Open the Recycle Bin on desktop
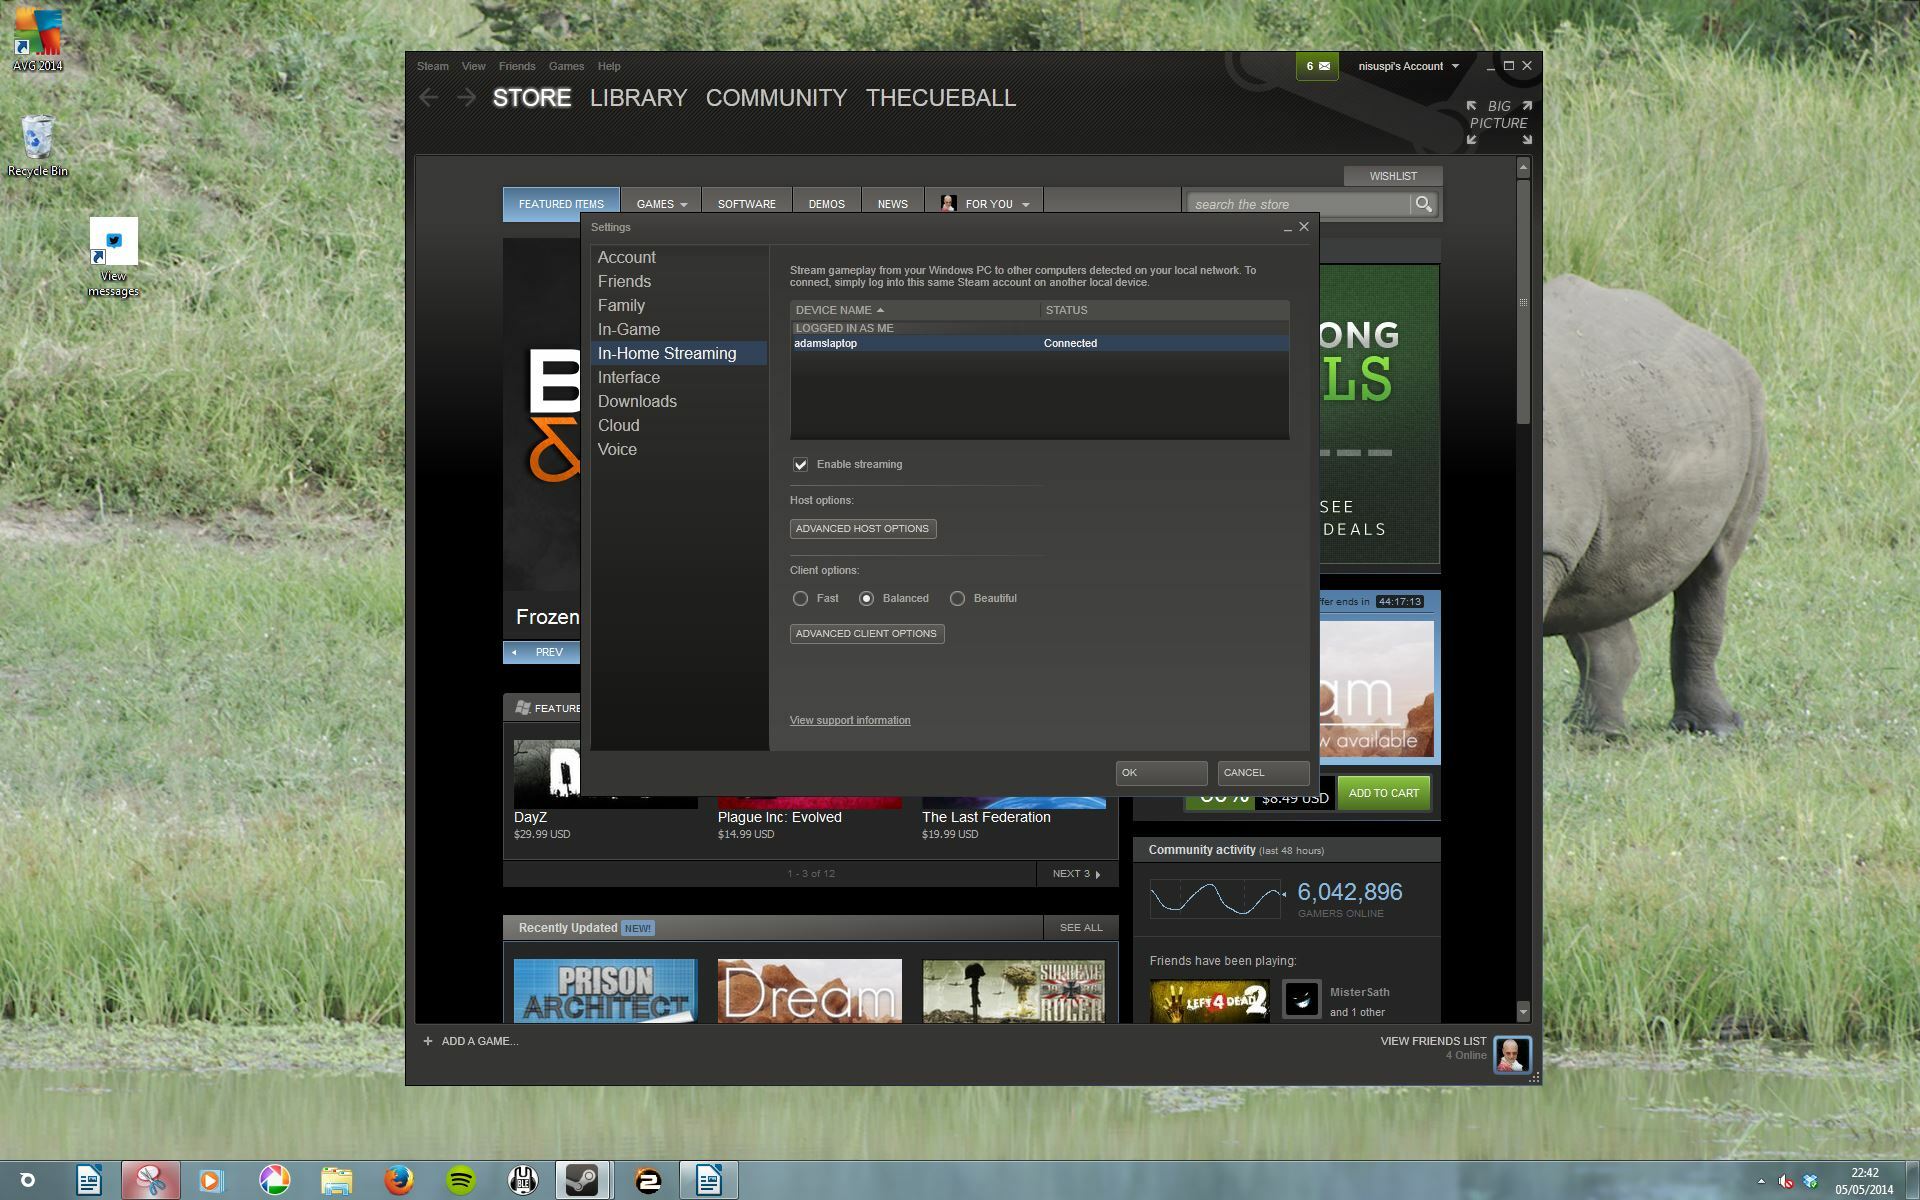 click(x=37, y=145)
